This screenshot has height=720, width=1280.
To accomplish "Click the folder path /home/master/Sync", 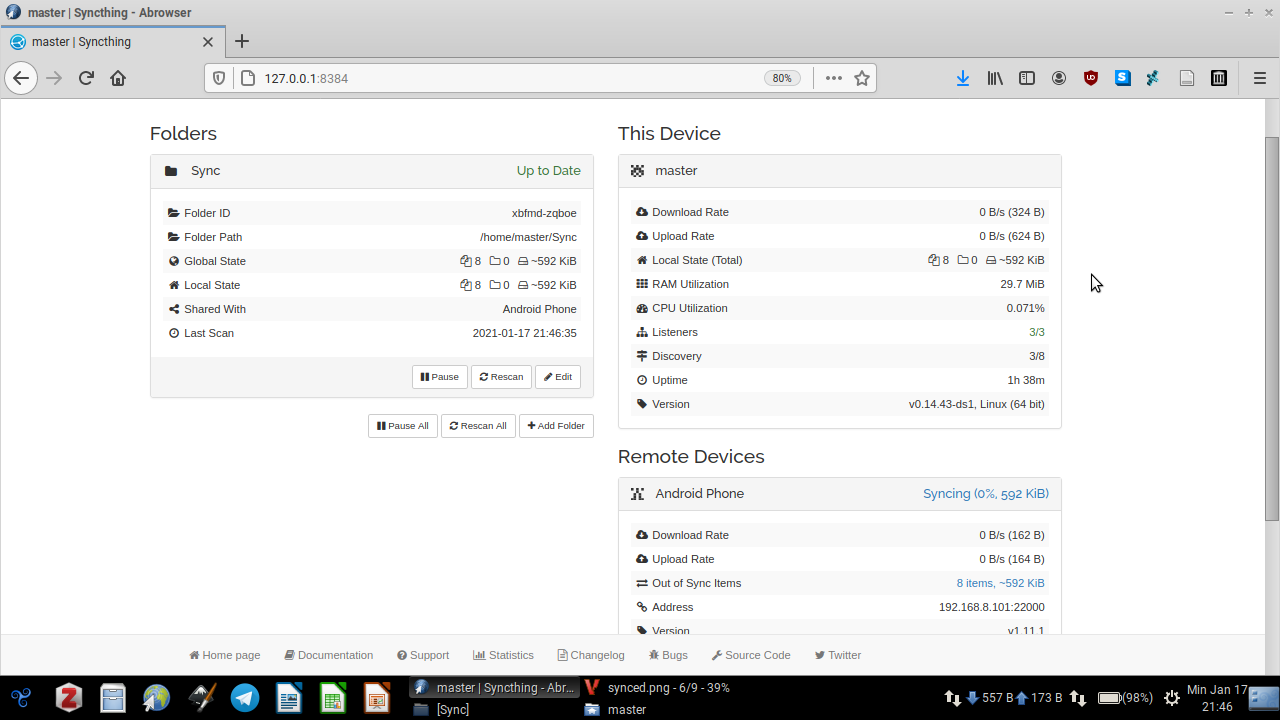I will coord(528,237).
